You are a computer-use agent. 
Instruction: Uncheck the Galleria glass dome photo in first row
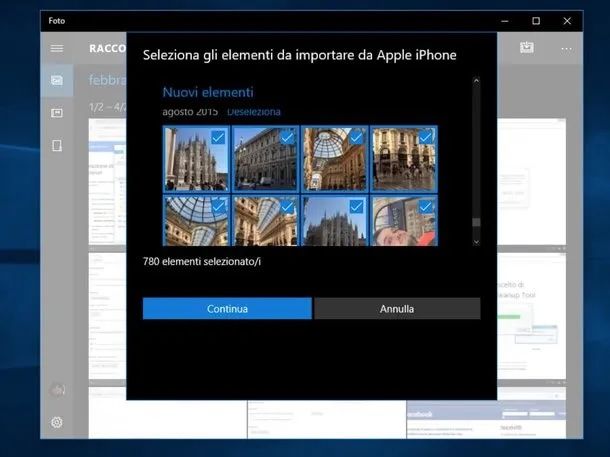356,137
